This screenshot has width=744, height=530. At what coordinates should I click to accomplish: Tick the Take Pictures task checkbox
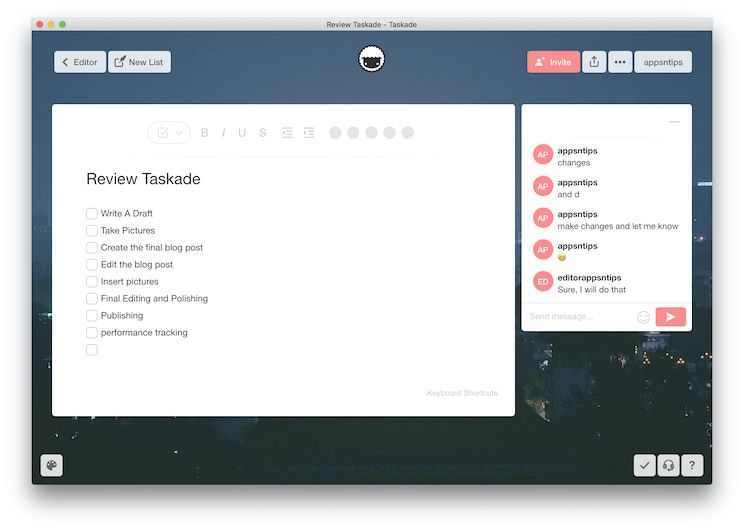pyautogui.click(x=92, y=231)
